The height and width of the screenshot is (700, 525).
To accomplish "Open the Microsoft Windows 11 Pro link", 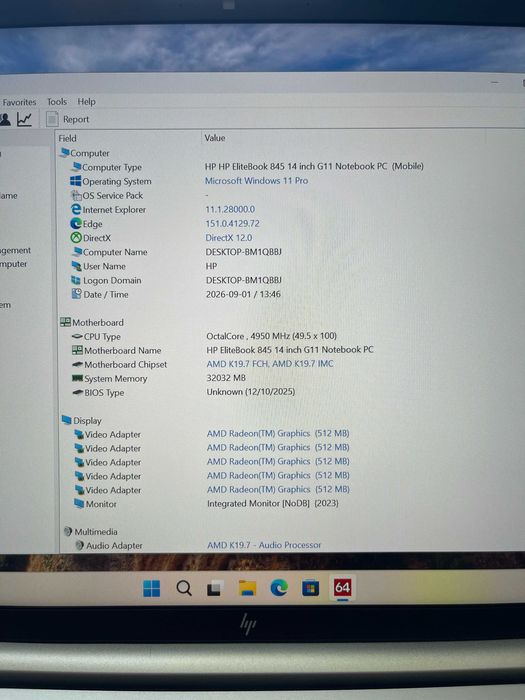I will (256, 181).
